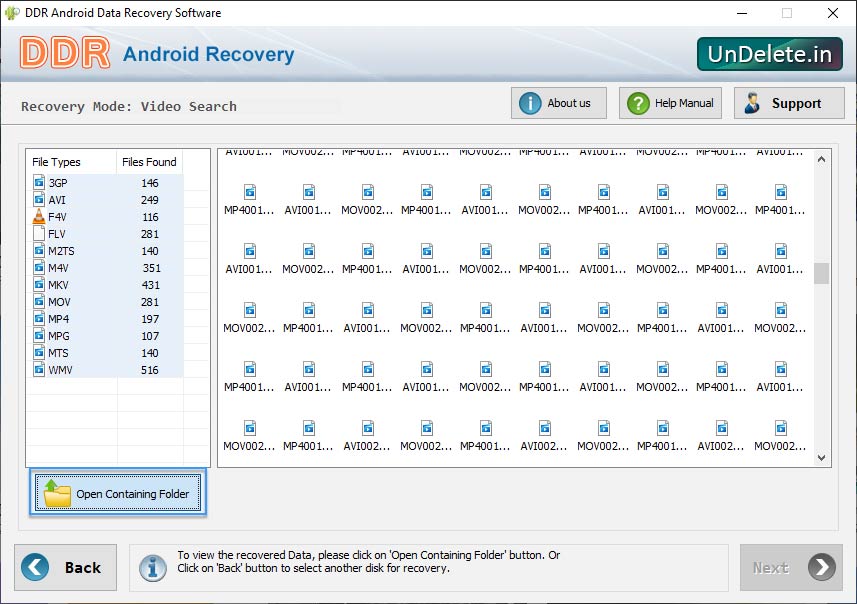Select the 140 count in the M2TS row
The image size is (857, 604).
[150, 251]
